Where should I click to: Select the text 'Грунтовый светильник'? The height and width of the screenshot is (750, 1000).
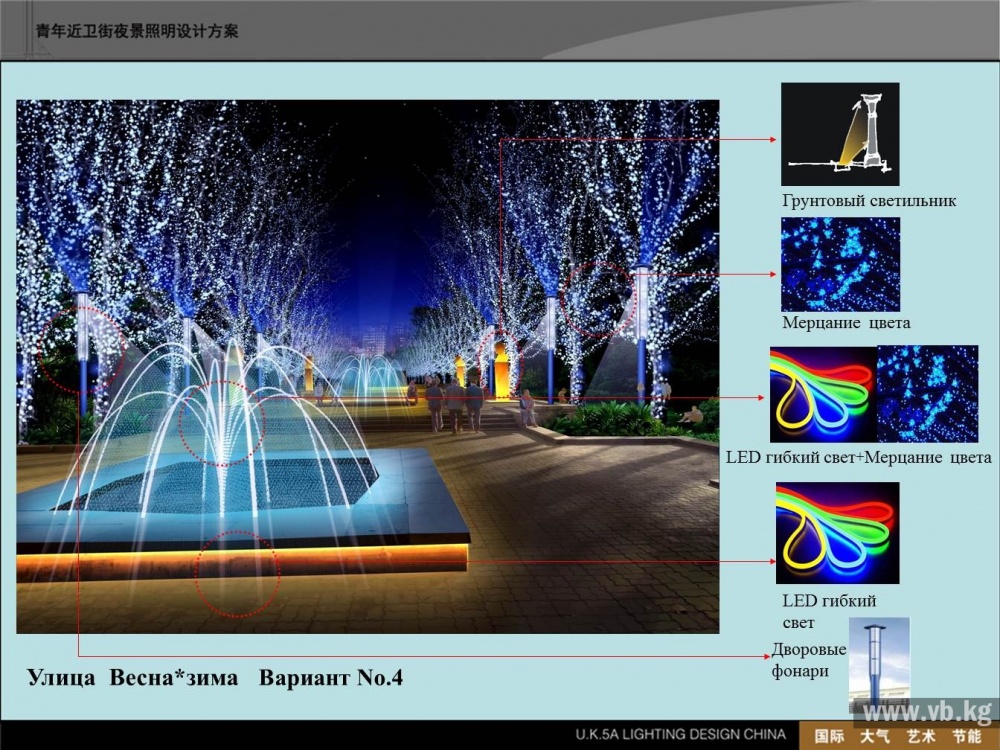coord(869,201)
